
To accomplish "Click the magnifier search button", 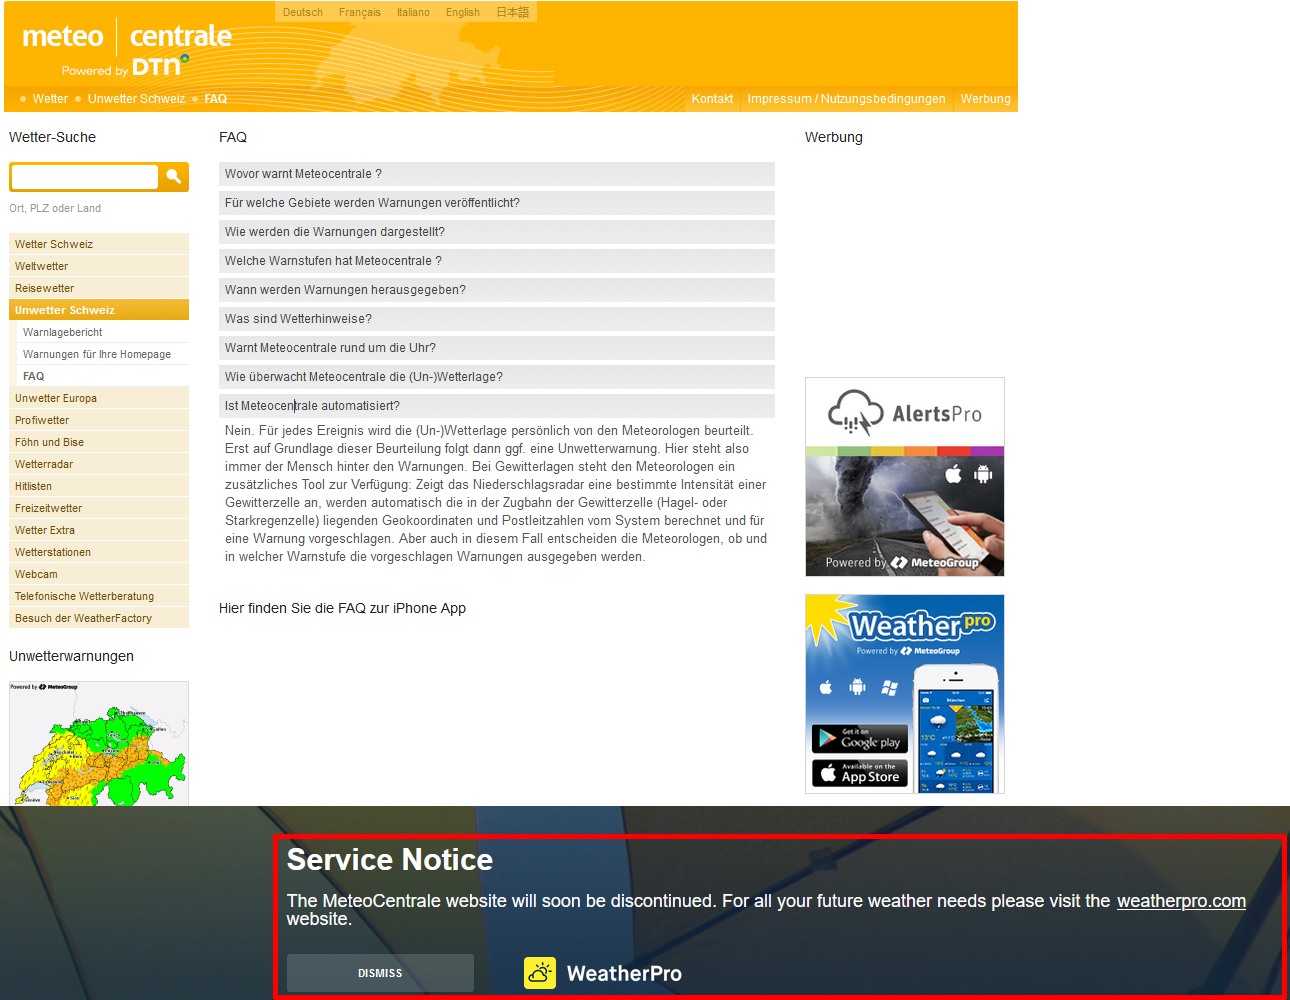I will [x=174, y=177].
